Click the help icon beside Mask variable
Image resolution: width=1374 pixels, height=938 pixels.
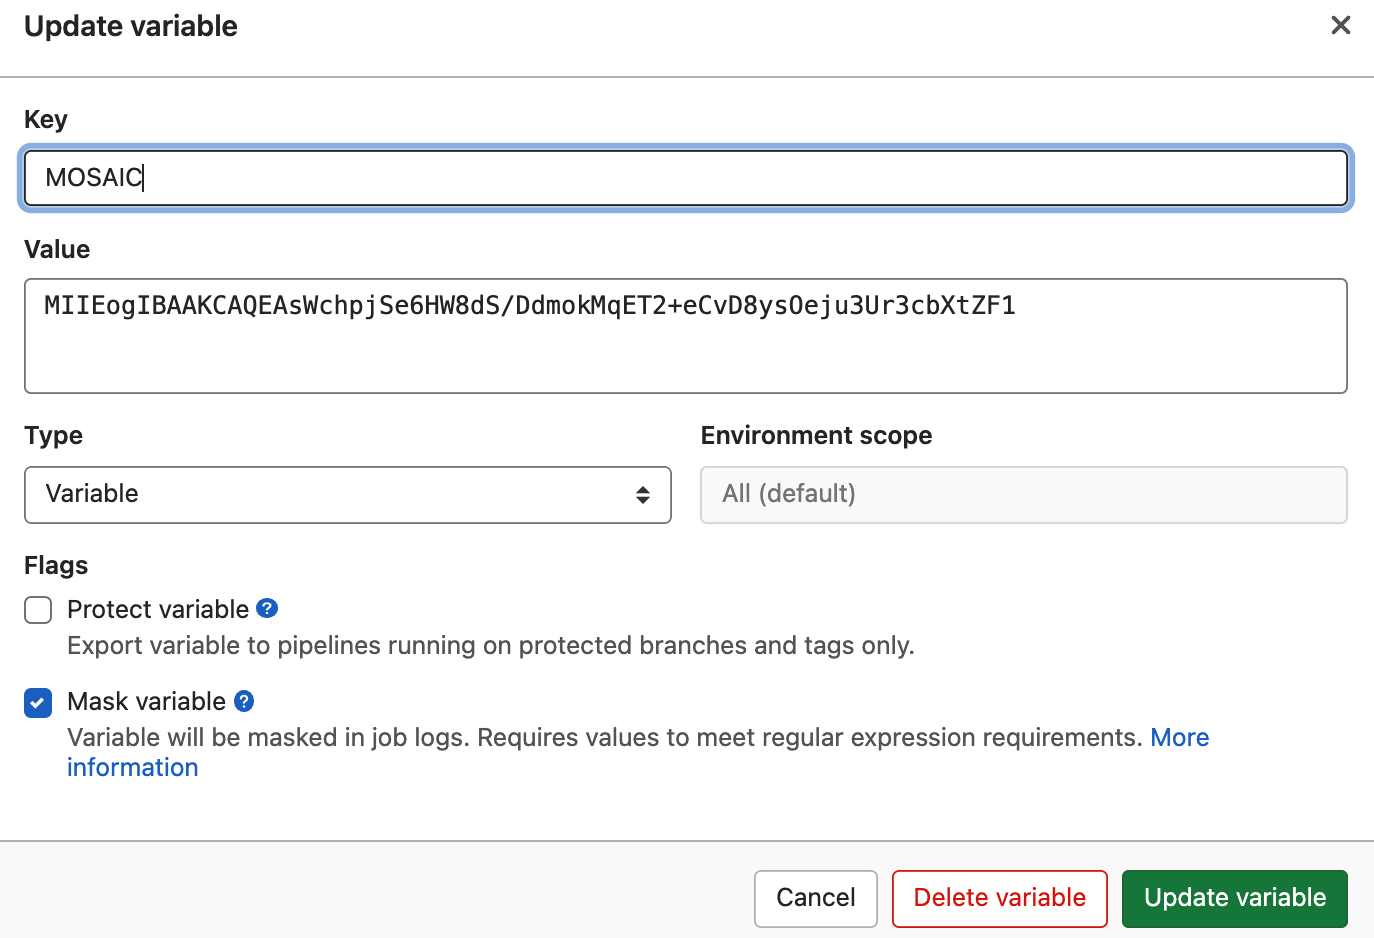[244, 701]
